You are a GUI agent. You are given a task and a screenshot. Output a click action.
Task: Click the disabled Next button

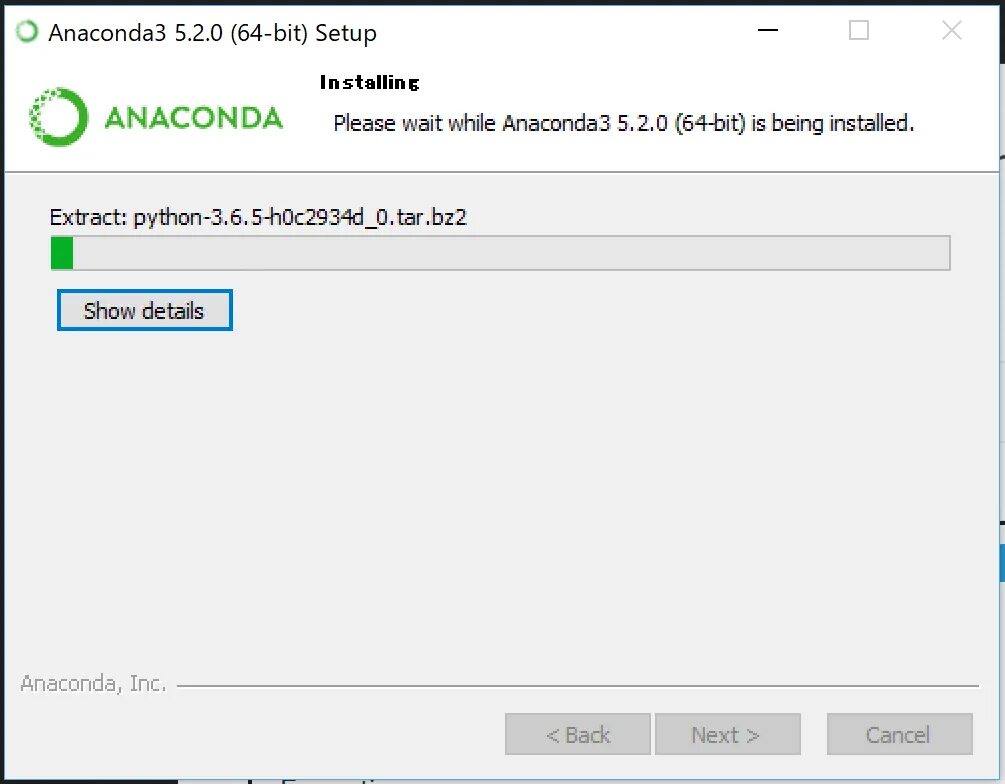coord(727,734)
